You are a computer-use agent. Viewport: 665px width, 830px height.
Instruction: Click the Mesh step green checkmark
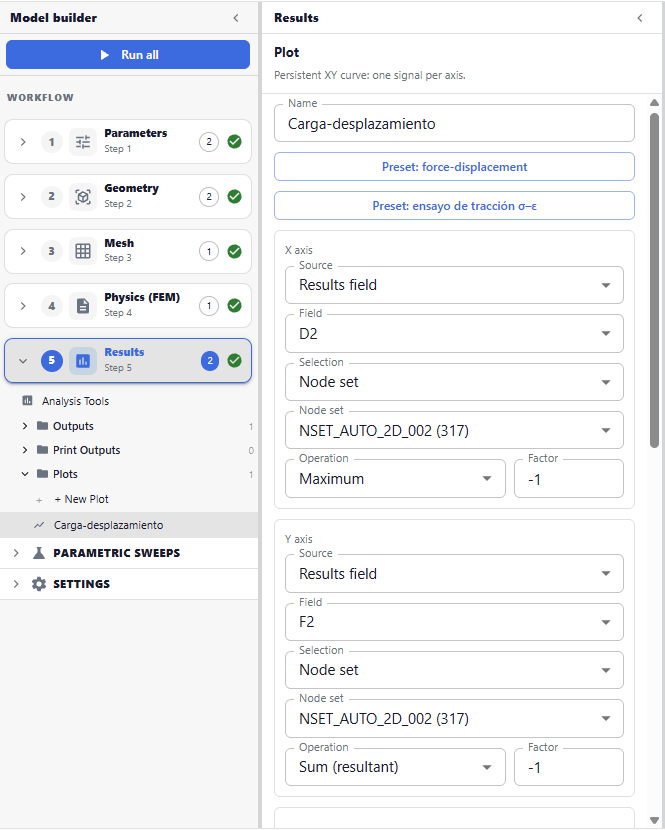point(235,251)
